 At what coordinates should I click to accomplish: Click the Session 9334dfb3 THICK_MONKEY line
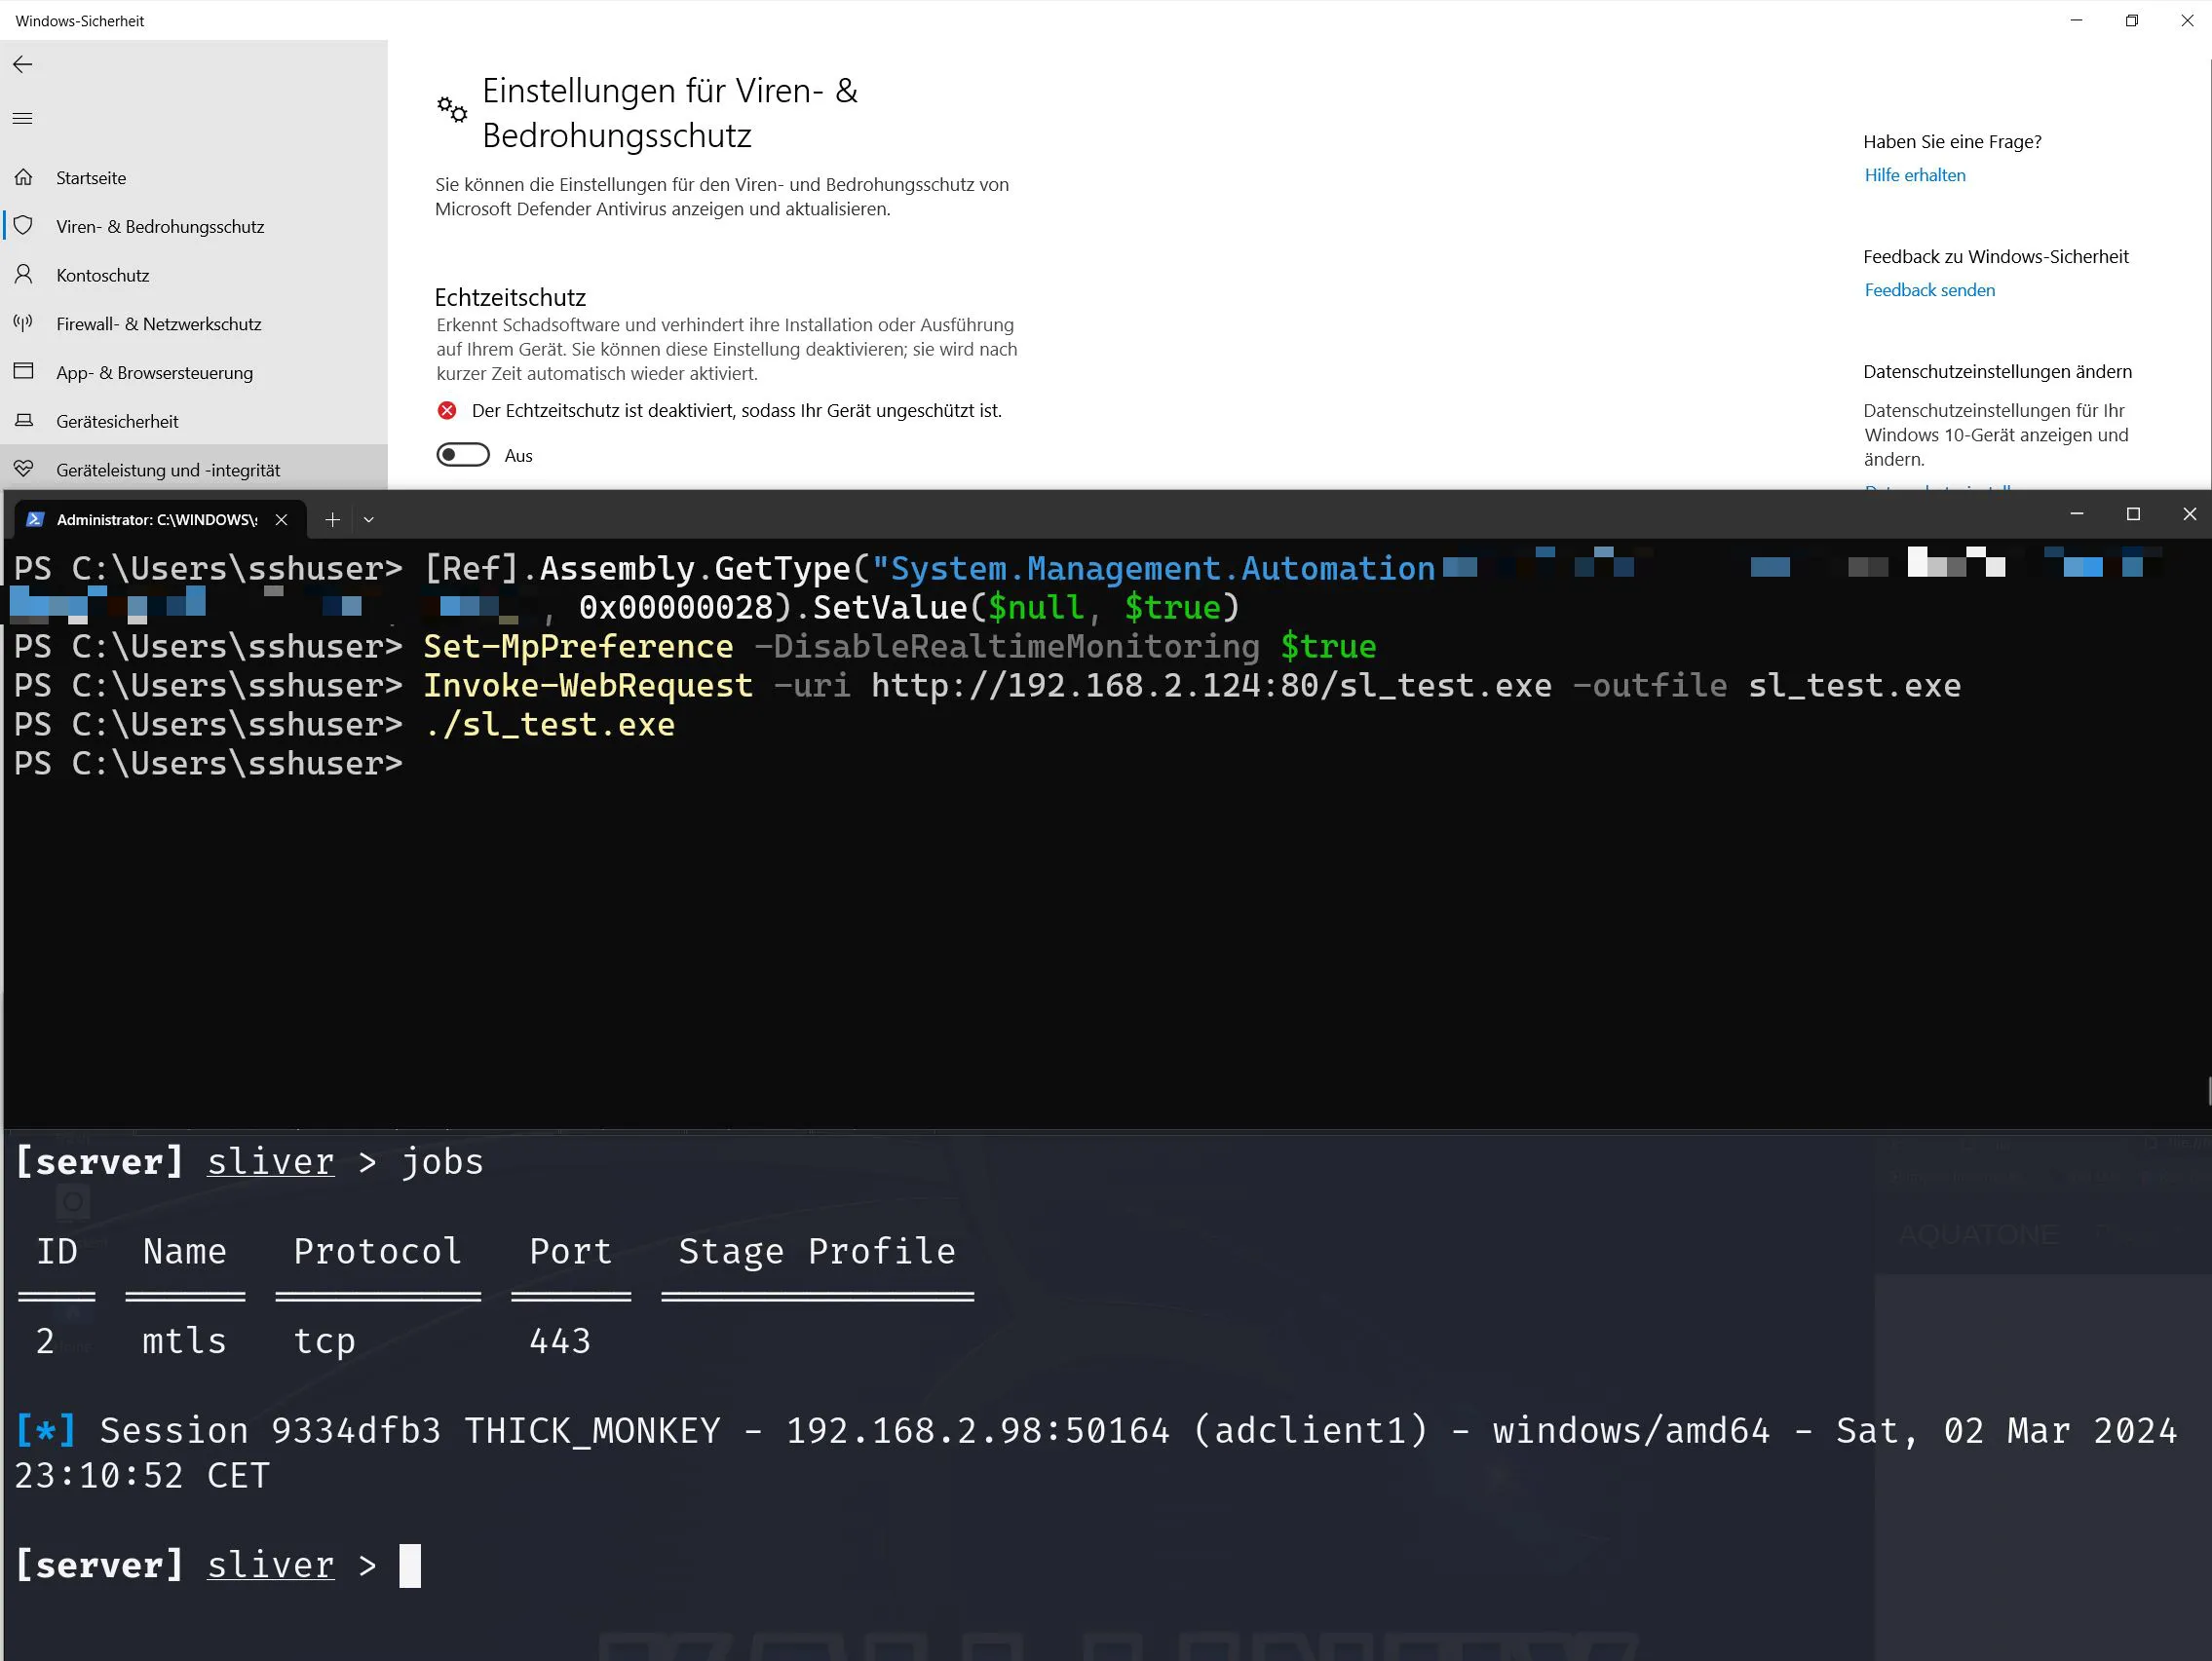[1095, 1453]
